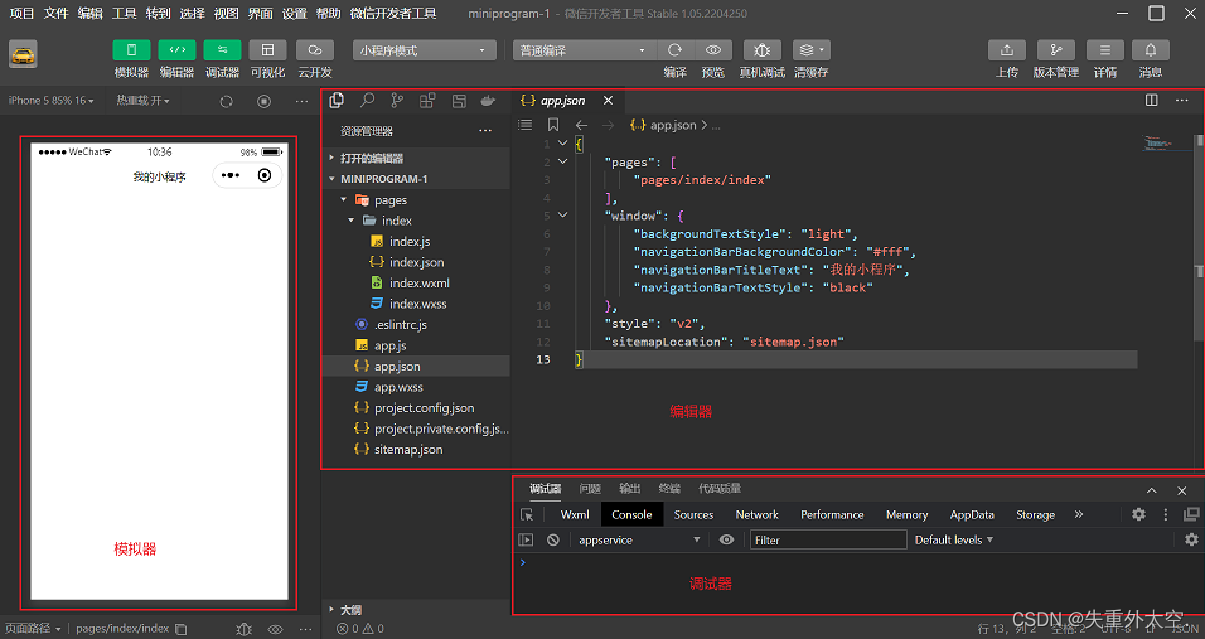This screenshot has width=1205, height=639.
Task: Open the 工具 menu
Action: pos(124,13)
